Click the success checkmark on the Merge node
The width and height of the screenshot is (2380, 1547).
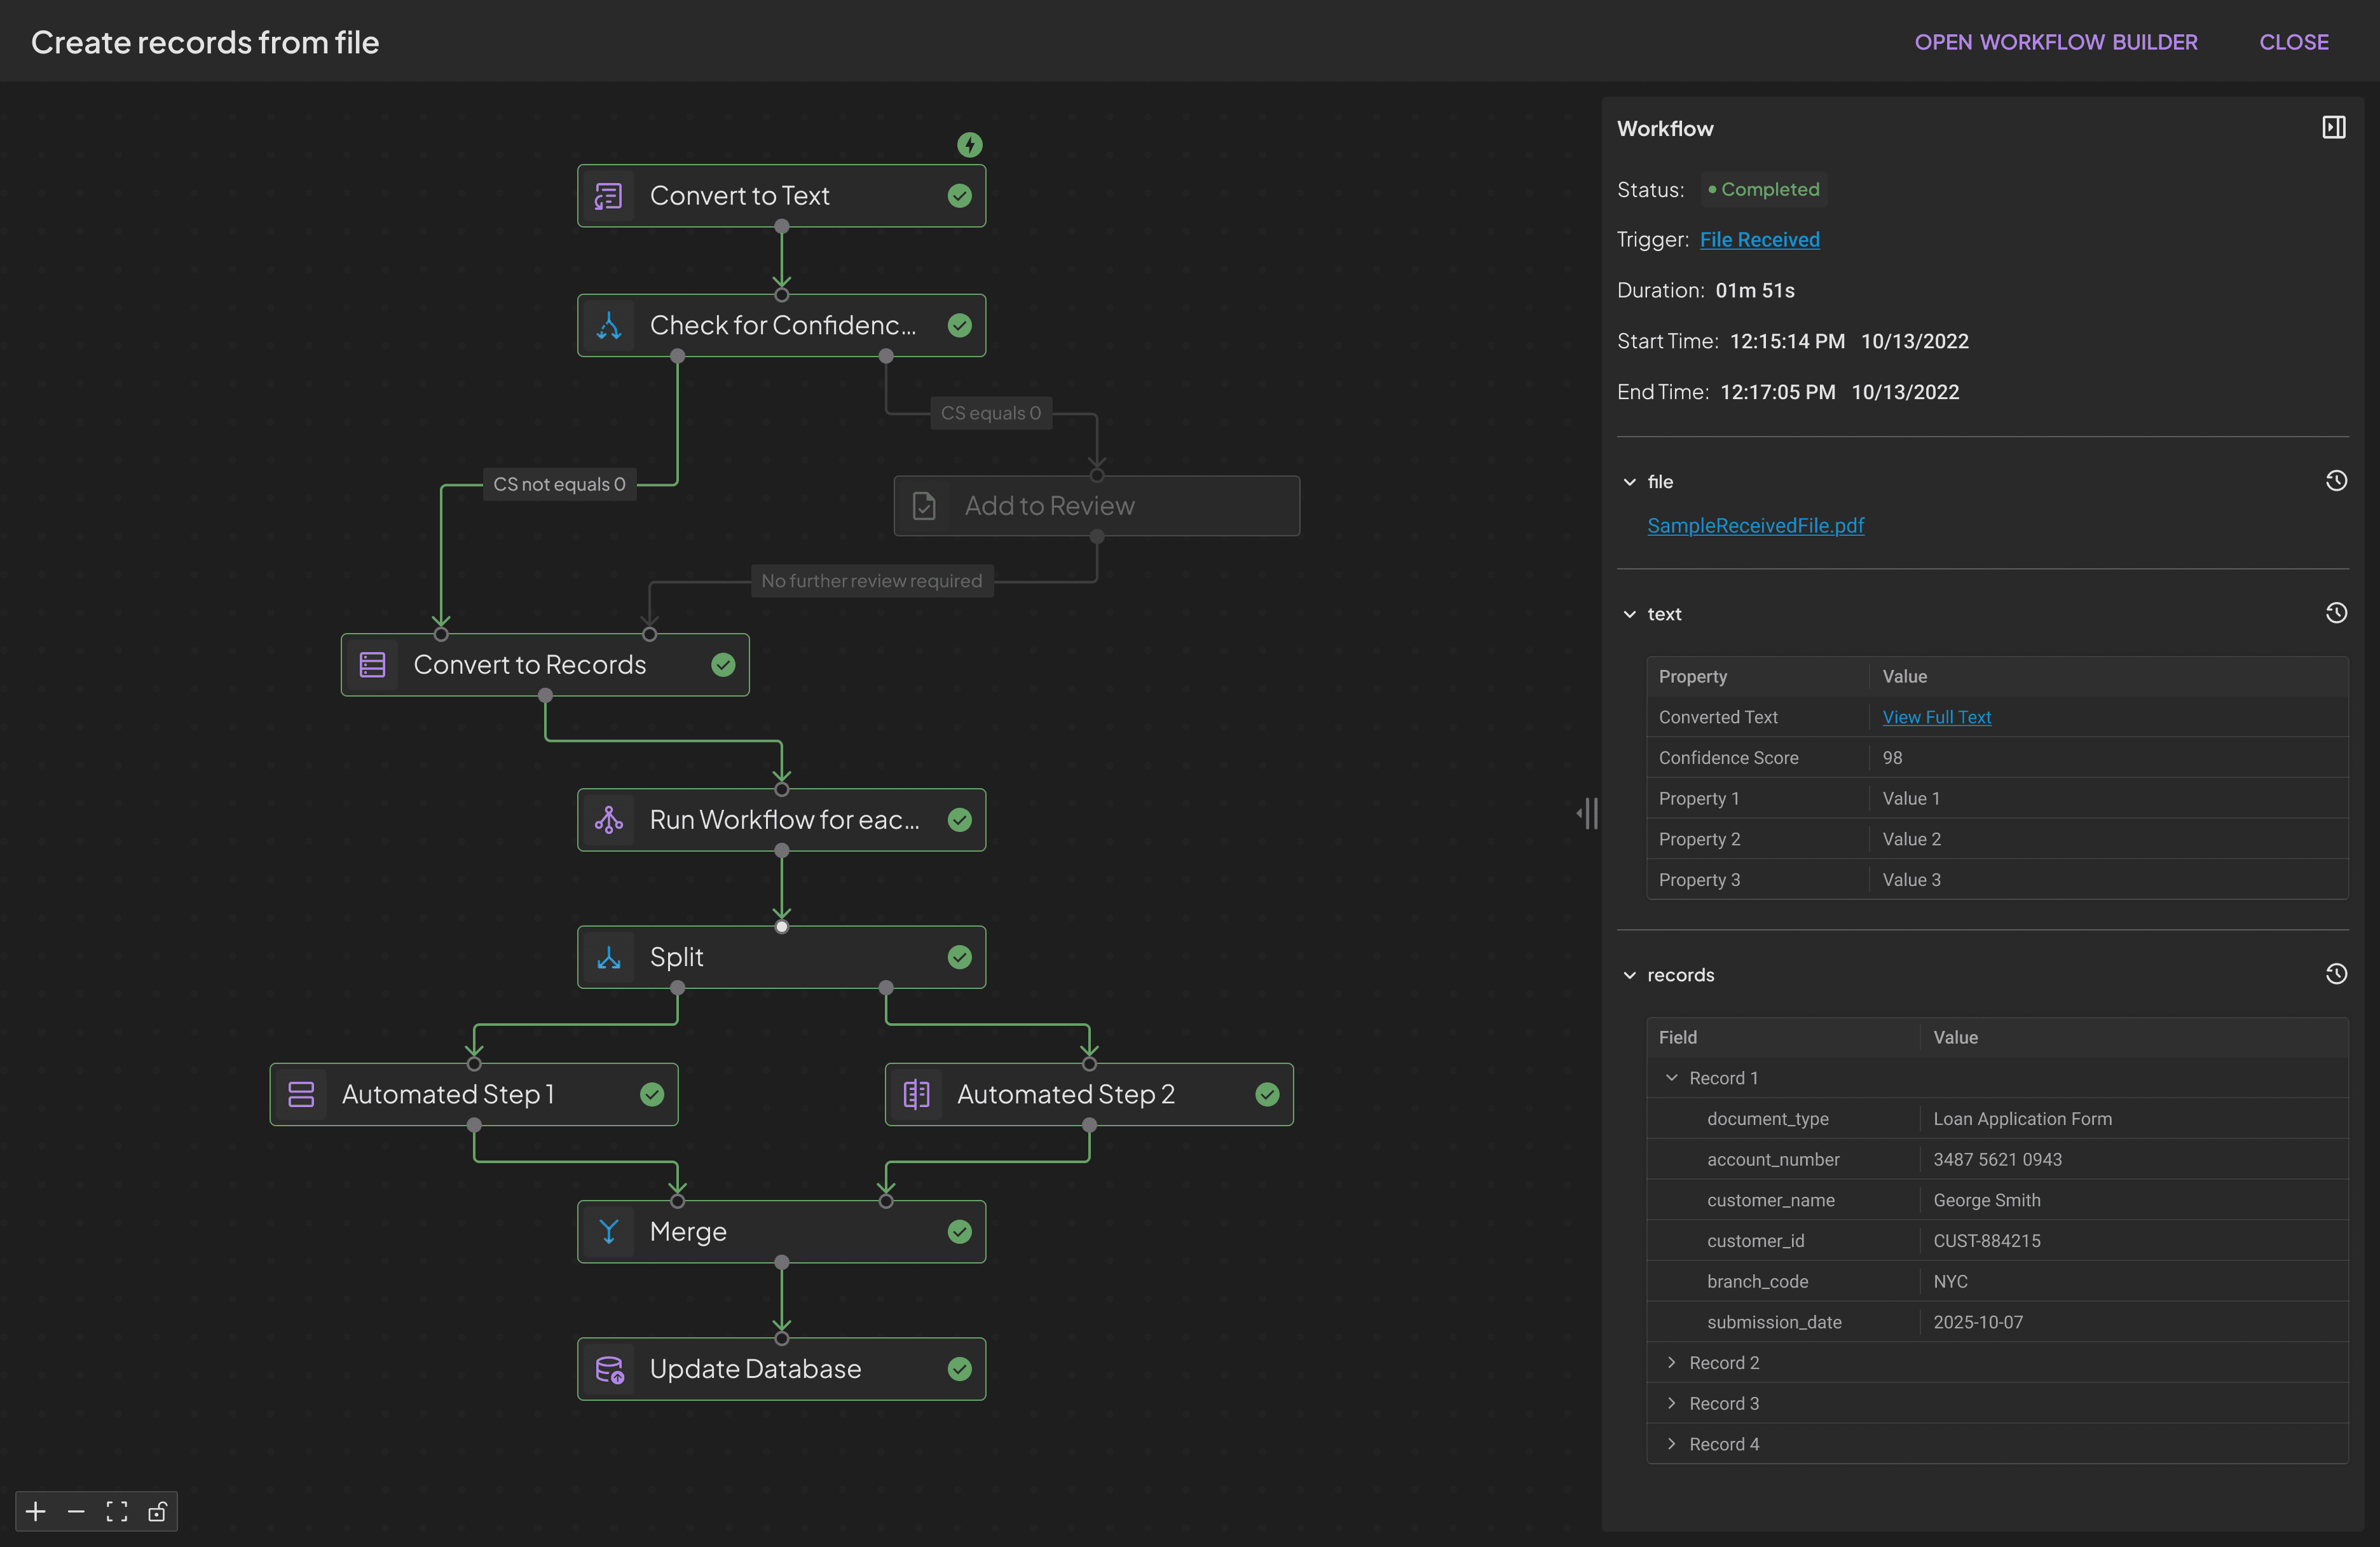point(959,1231)
